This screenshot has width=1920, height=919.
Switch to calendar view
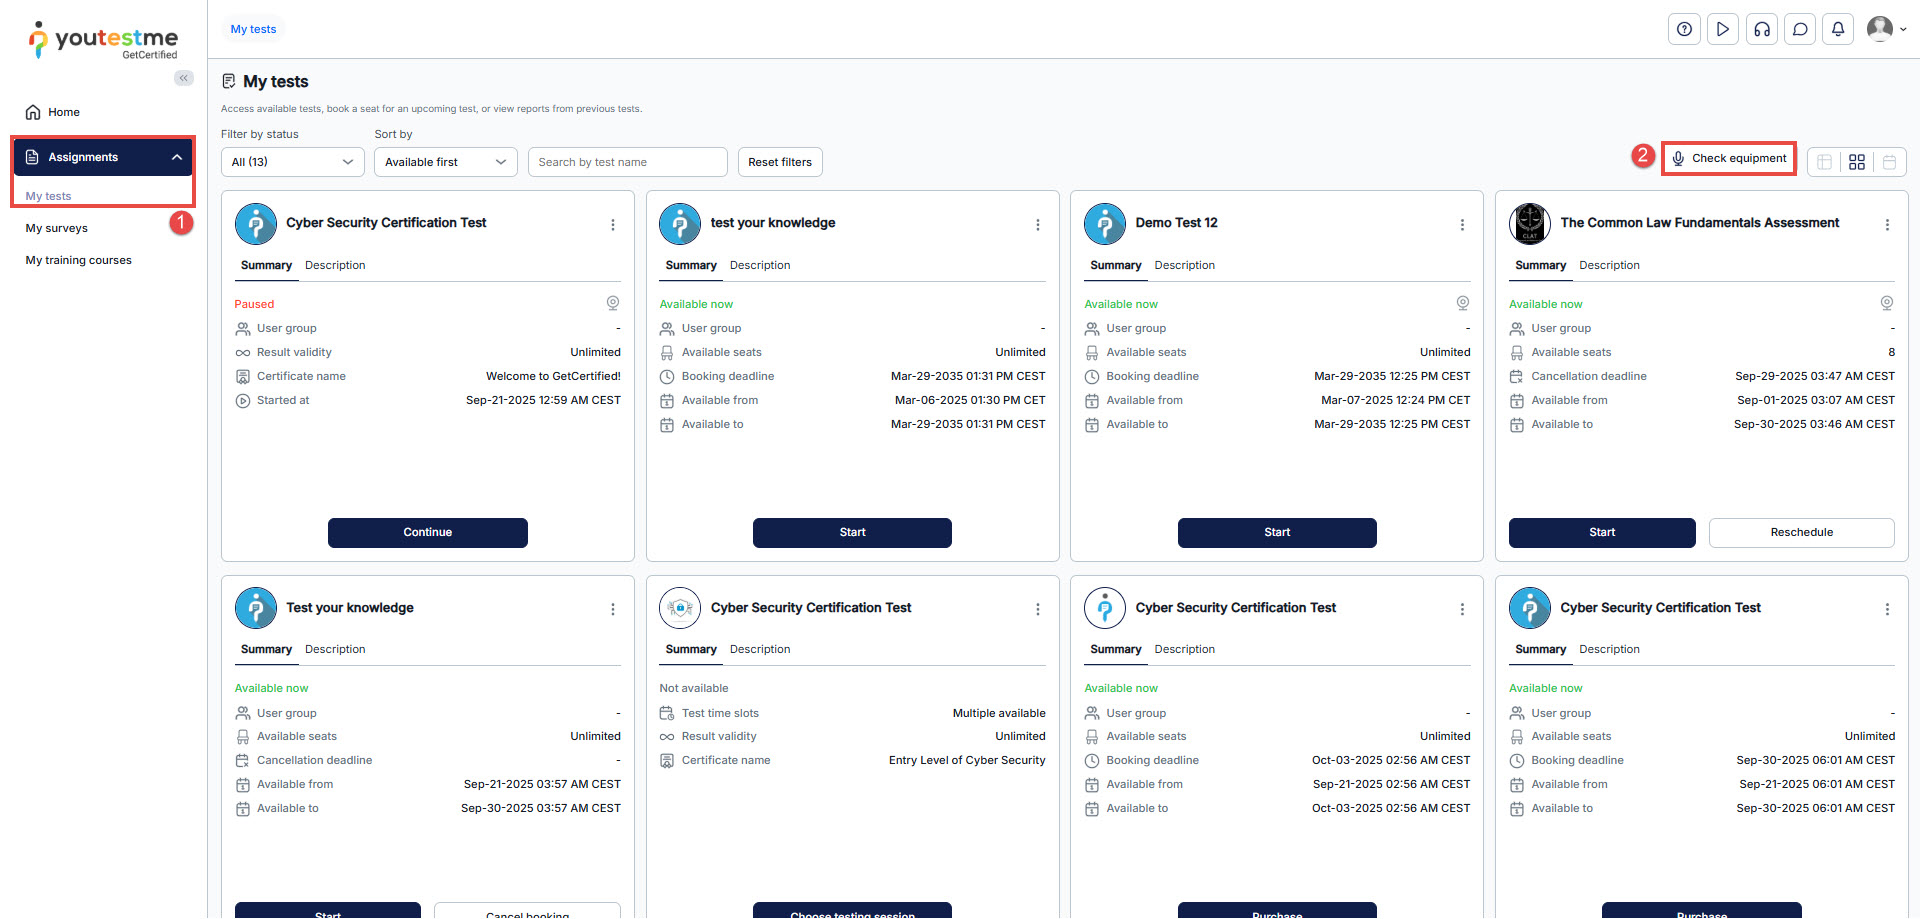pos(1889,162)
